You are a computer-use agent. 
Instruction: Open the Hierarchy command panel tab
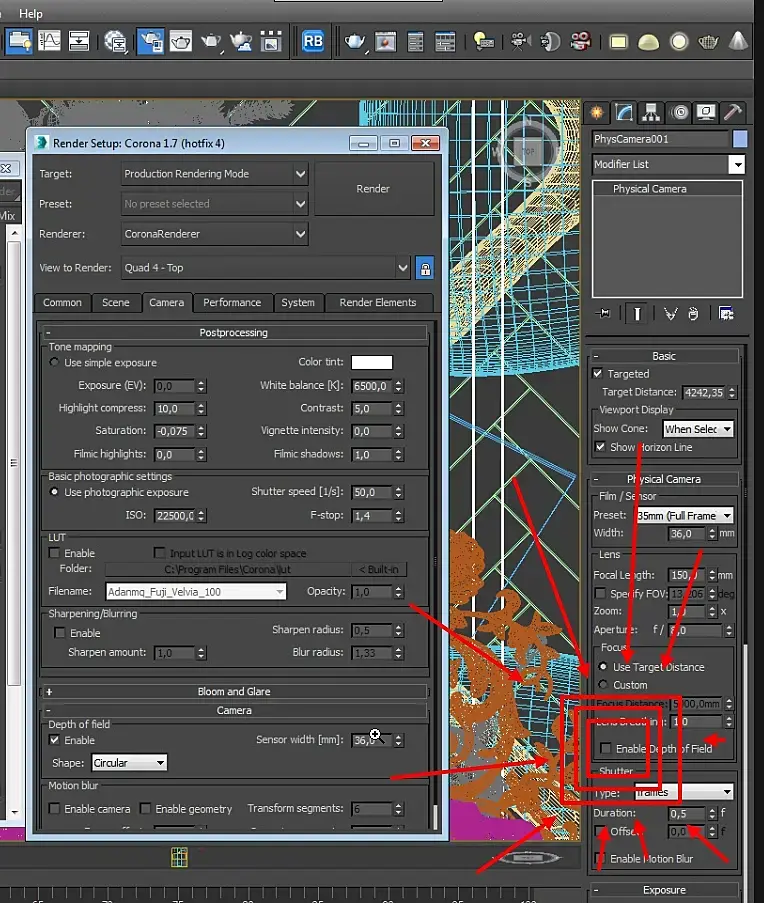tap(651, 112)
